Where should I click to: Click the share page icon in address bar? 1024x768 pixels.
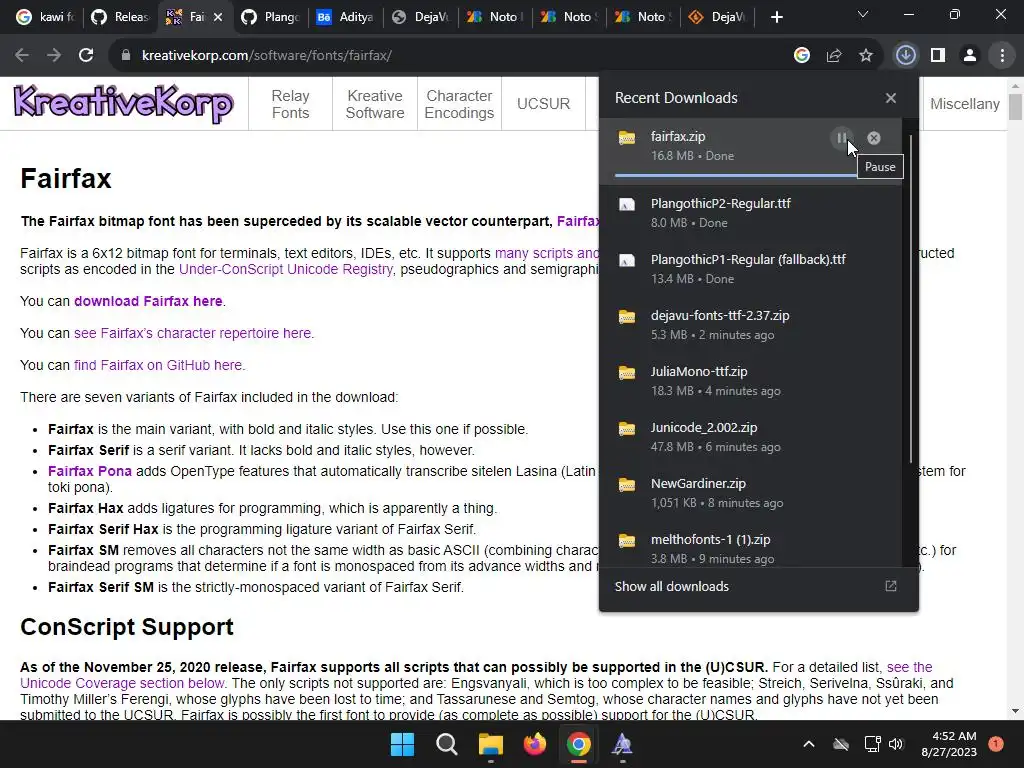tap(834, 56)
